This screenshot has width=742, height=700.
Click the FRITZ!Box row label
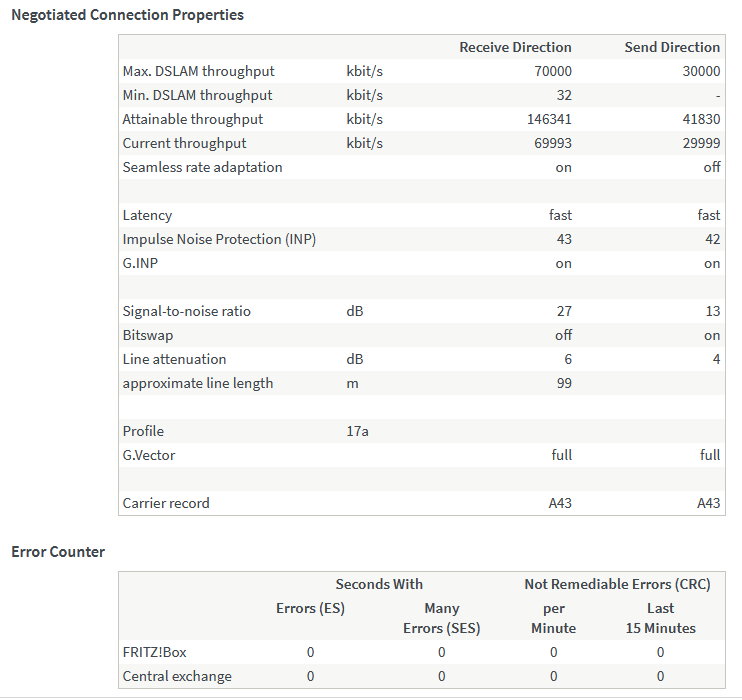coord(154,652)
